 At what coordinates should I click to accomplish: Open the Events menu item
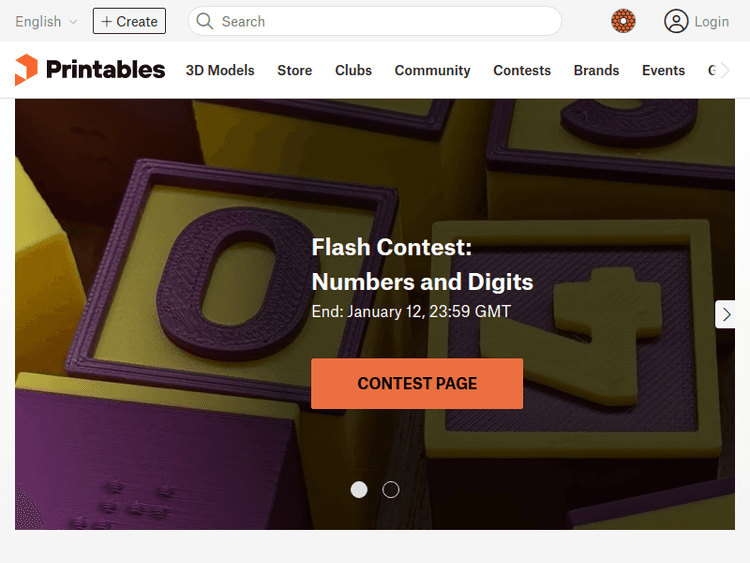click(x=663, y=70)
